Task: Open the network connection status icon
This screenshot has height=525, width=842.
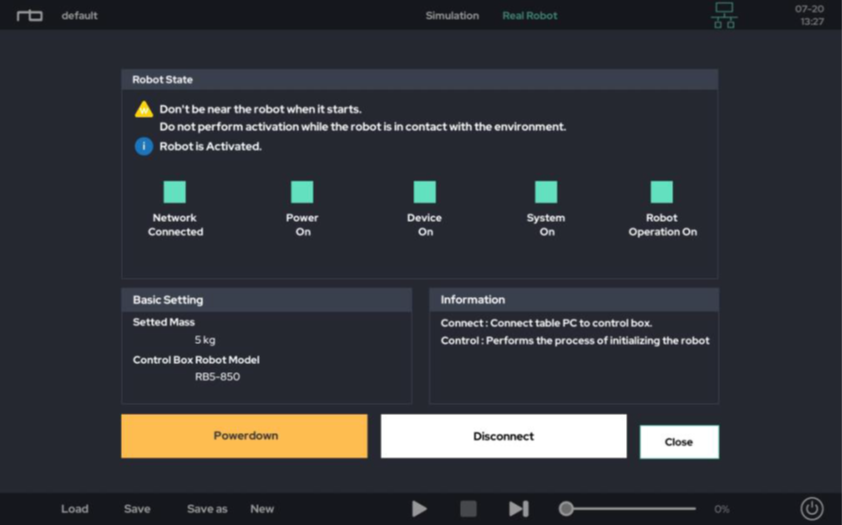Action: 724,16
